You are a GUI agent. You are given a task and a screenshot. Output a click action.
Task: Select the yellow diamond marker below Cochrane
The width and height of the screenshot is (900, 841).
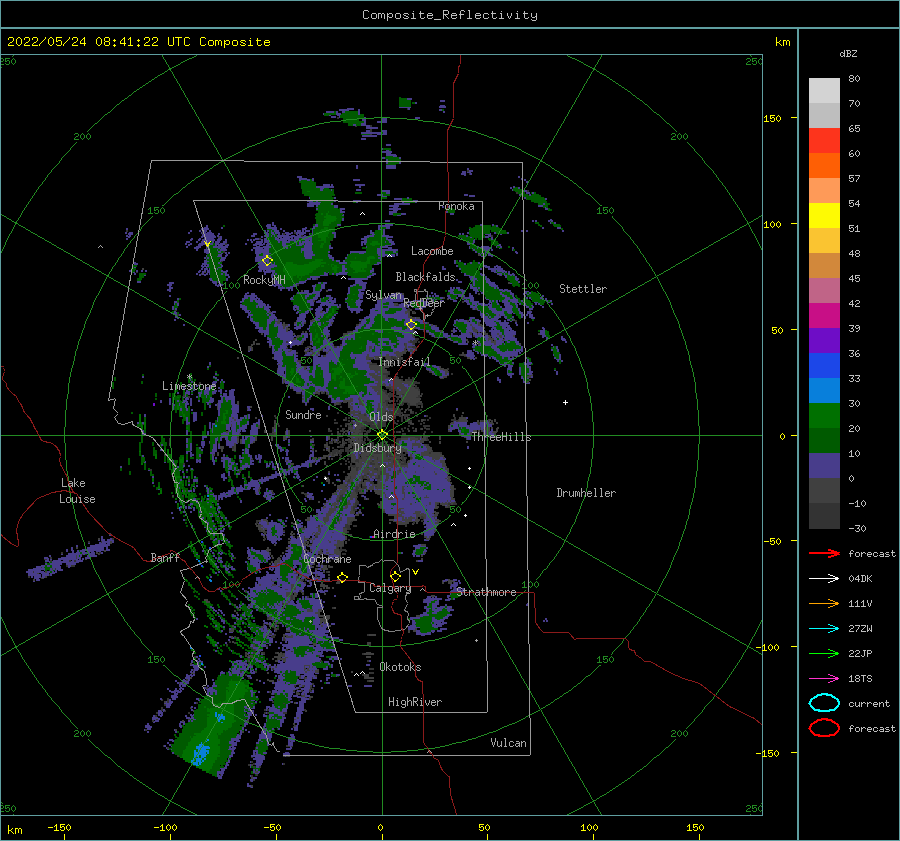click(343, 577)
